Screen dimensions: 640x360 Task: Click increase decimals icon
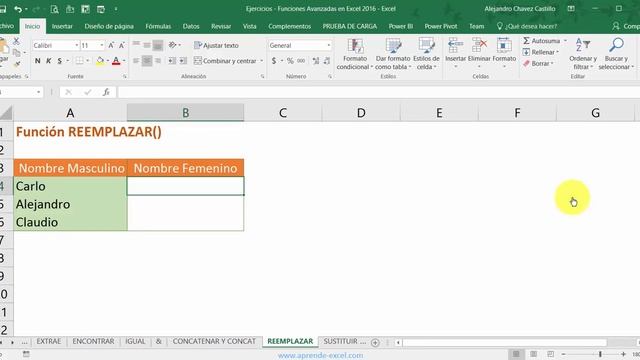[x=316, y=61]
